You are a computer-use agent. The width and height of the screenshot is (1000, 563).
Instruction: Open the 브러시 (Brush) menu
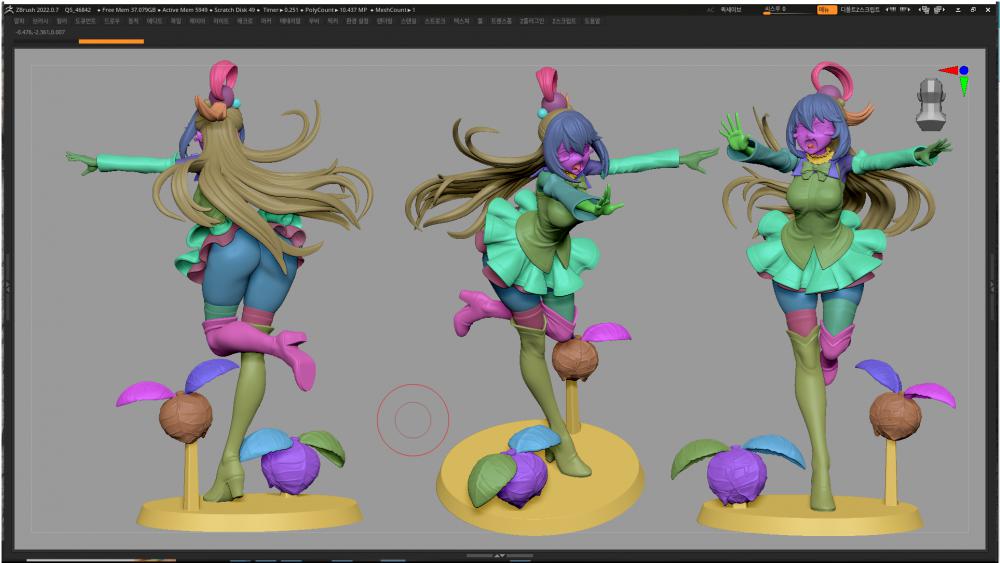[x=40, y=21]
